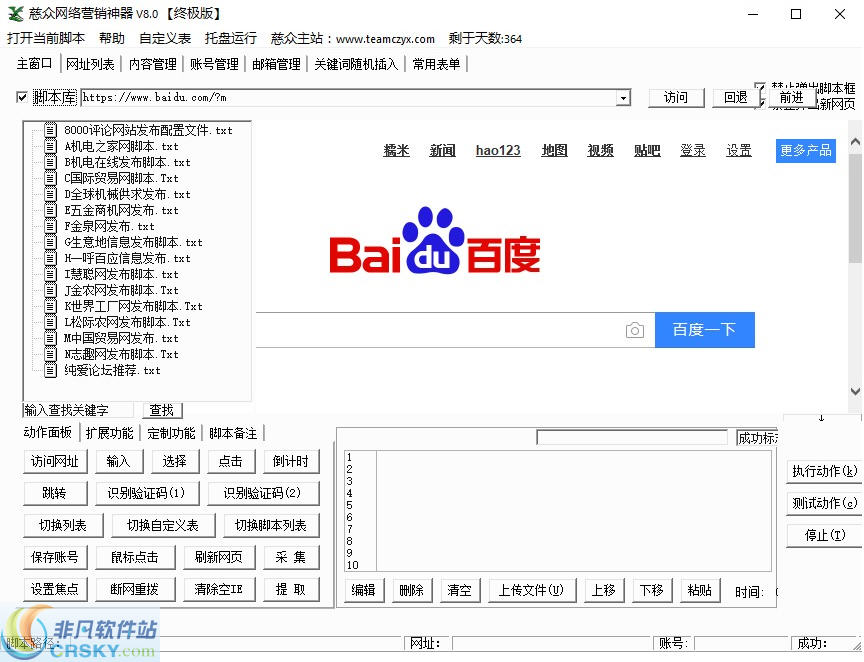Click the file icon beside M中国贸易网发布.txt

tap(50, 338)
